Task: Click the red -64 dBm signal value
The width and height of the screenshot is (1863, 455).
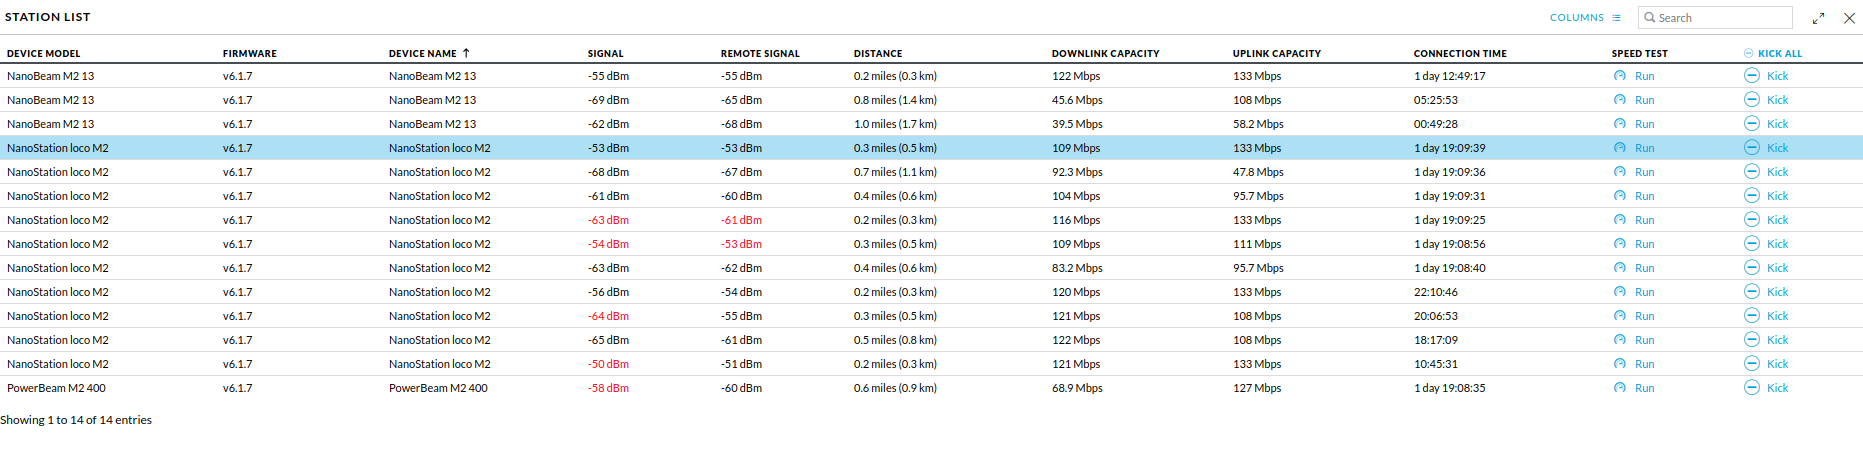Action: point(608,316)
